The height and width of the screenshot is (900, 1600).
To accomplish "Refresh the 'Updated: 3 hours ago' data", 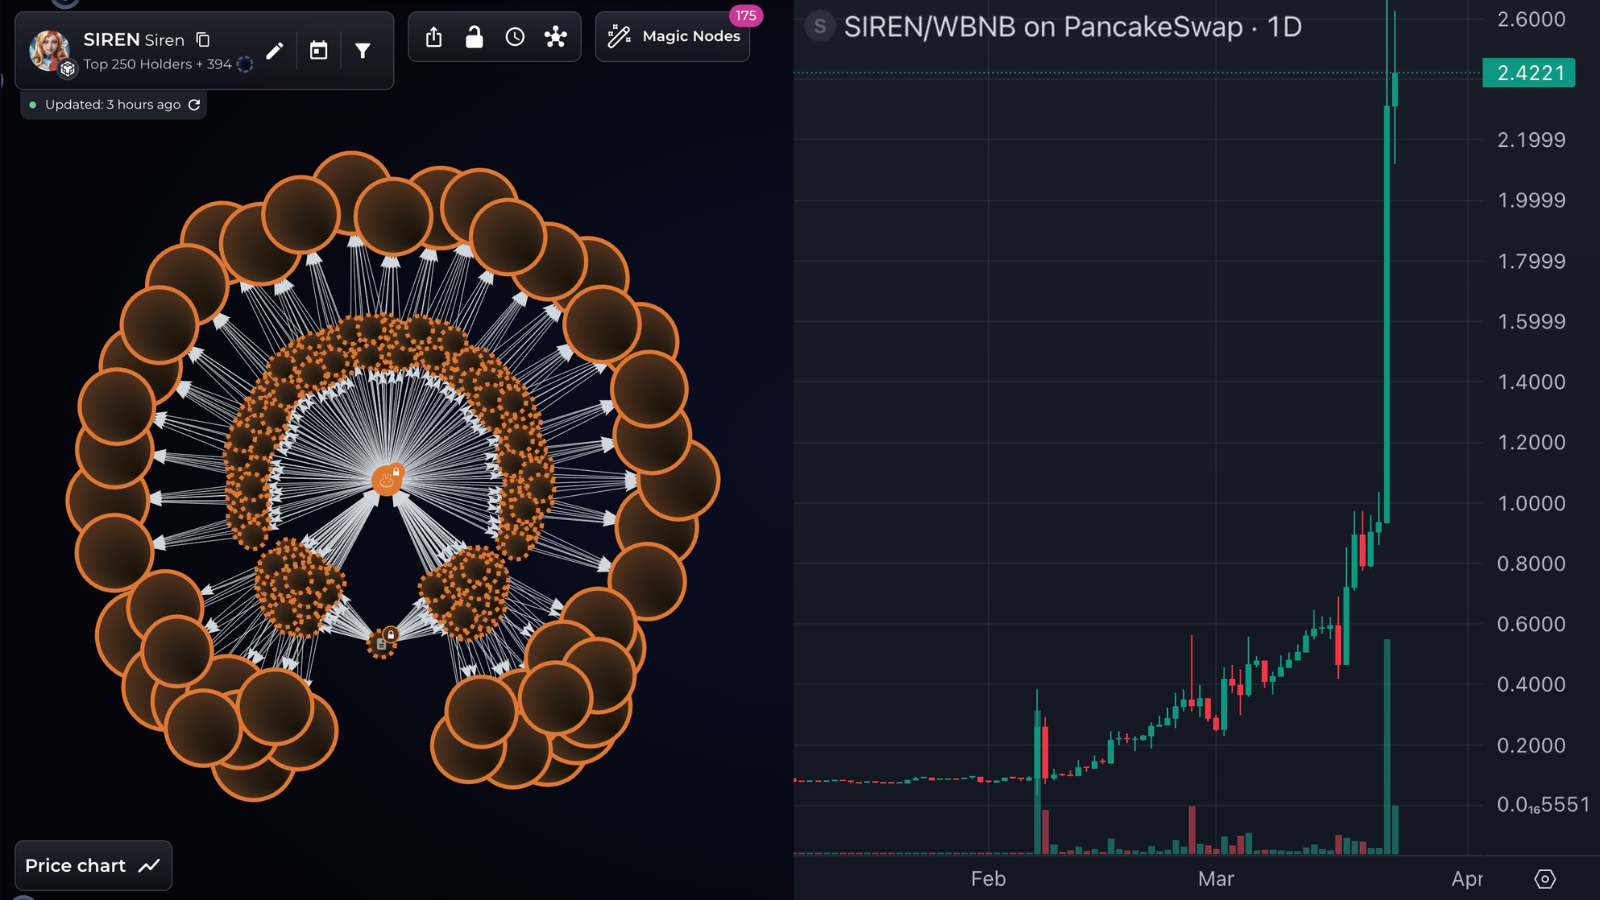I will (x=195, y=104).
